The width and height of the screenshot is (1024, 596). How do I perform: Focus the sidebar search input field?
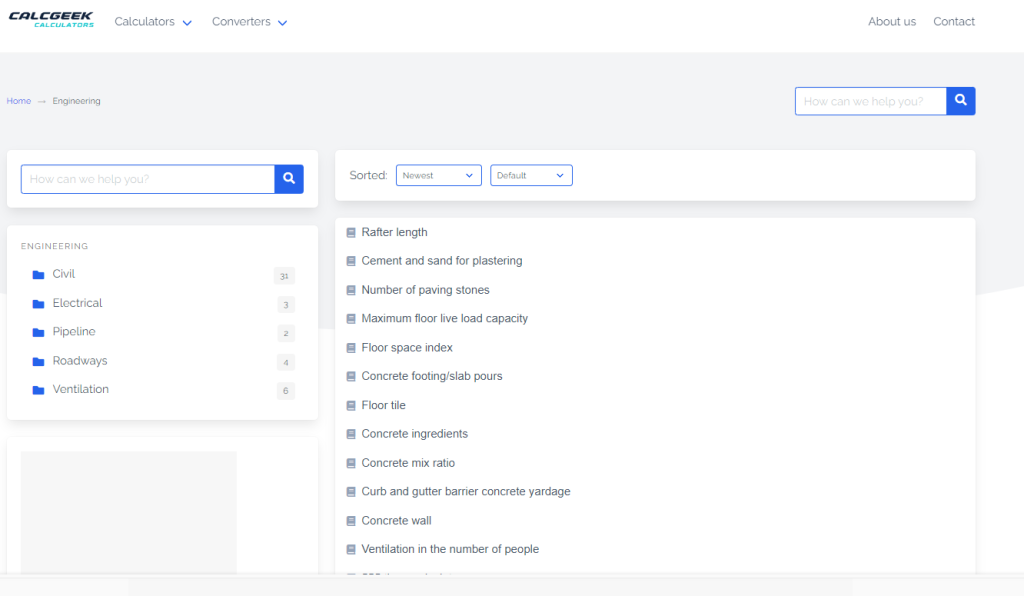tap(148, 179)
